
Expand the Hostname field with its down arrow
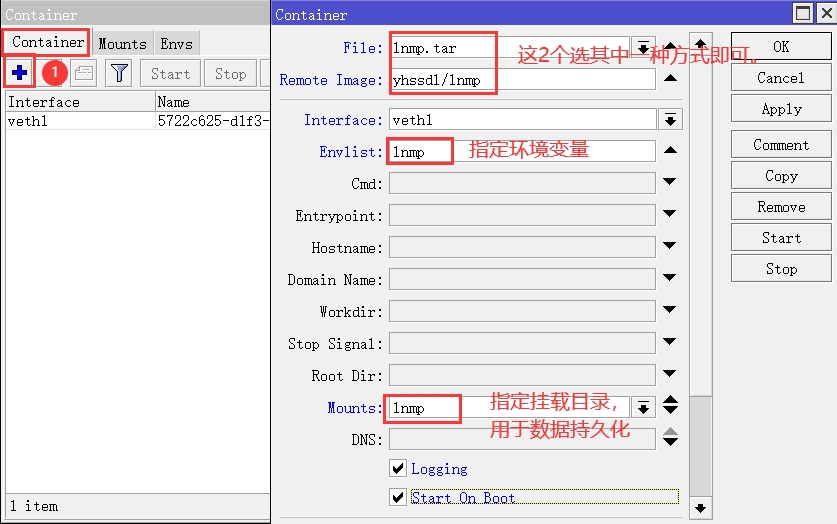[x=670, y=248]
